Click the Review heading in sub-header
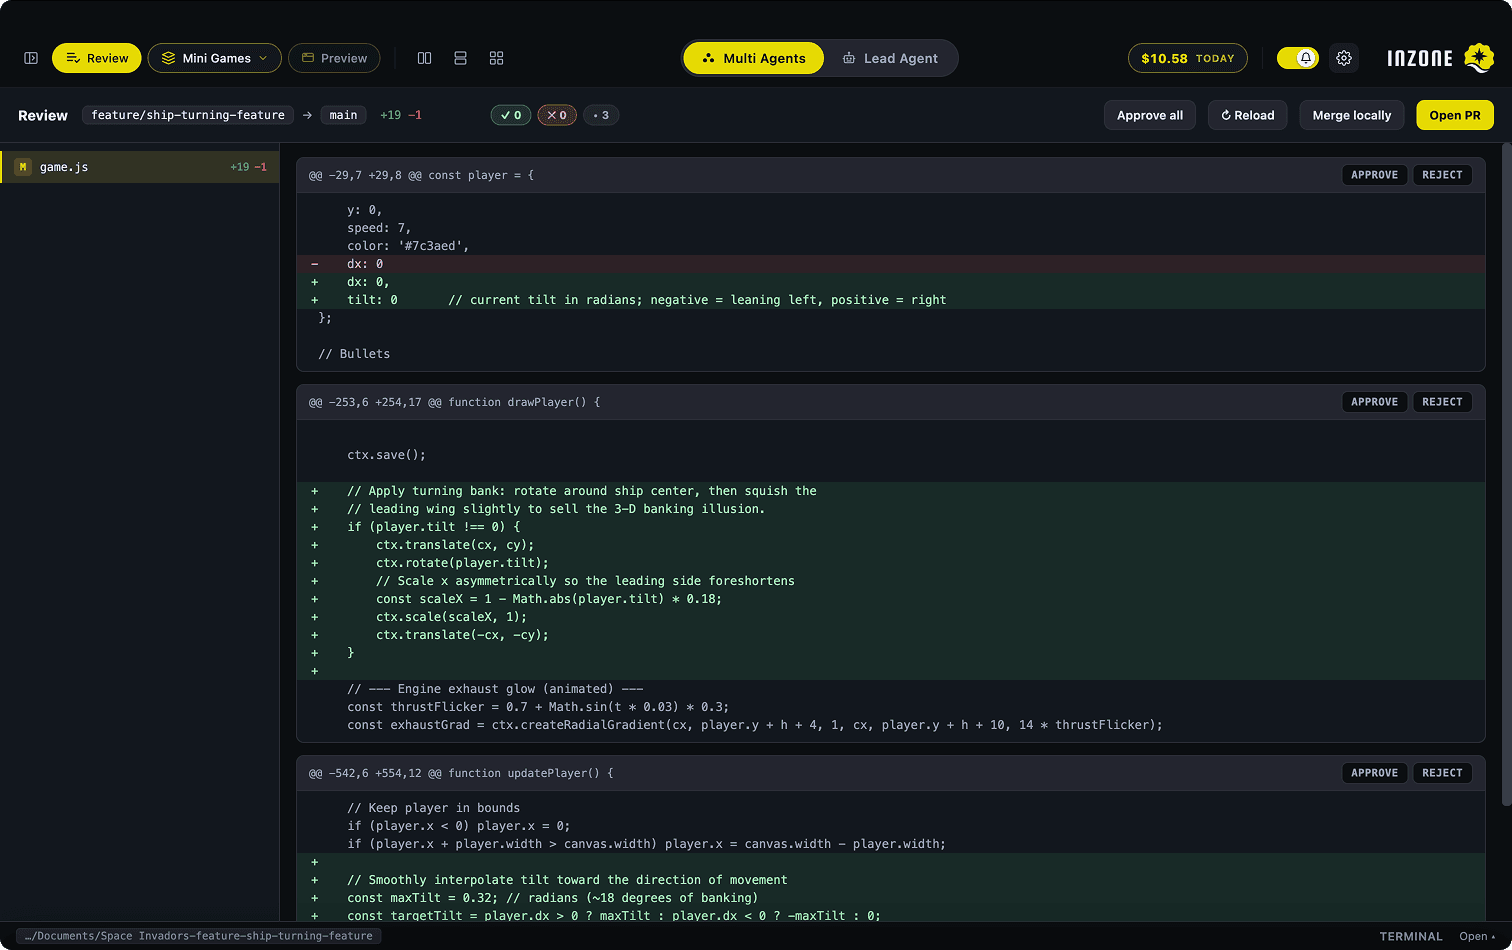Image resolution: width=1512 pixels, height=950 pixels. pos(43,115)
